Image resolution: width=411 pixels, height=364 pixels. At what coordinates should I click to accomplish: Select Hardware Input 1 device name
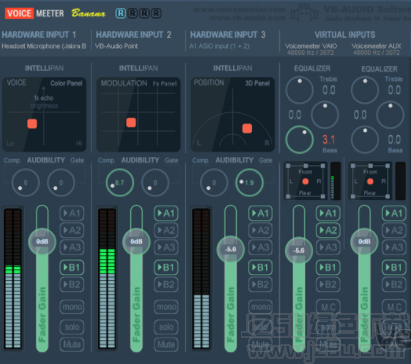coord(44,46)
